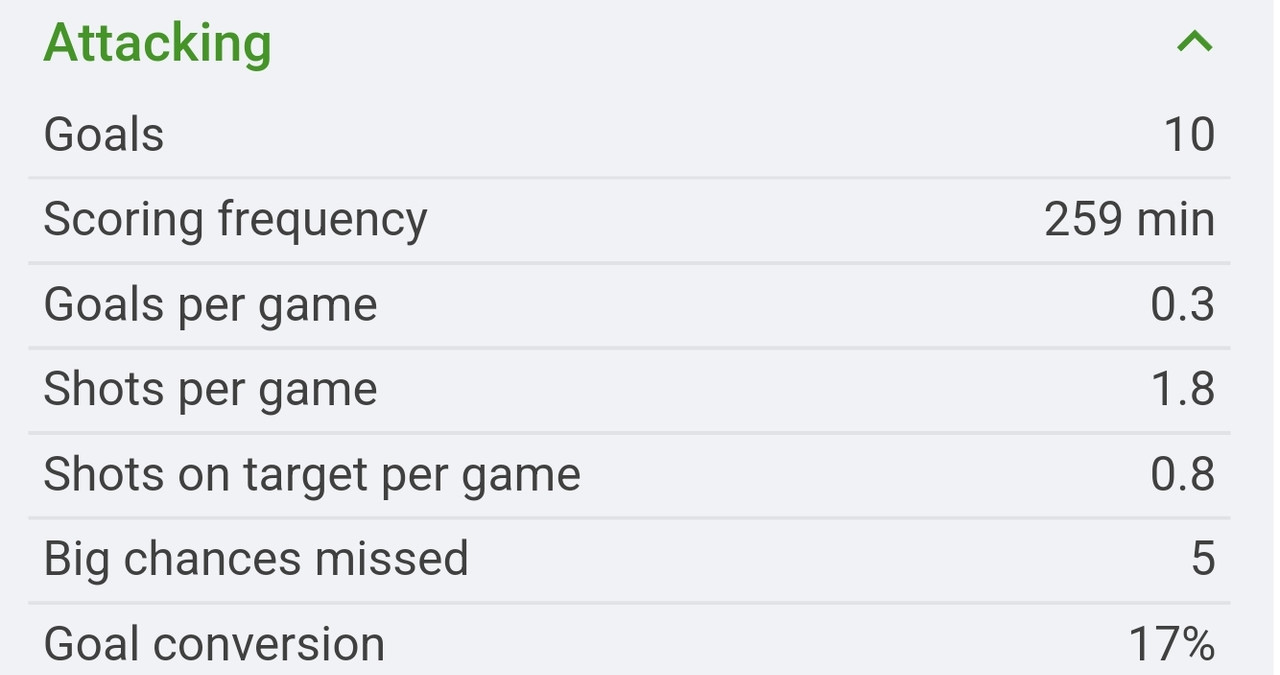Click the divider line above Shots per game
1280x675 pixels.
click(x=629, y=347)
